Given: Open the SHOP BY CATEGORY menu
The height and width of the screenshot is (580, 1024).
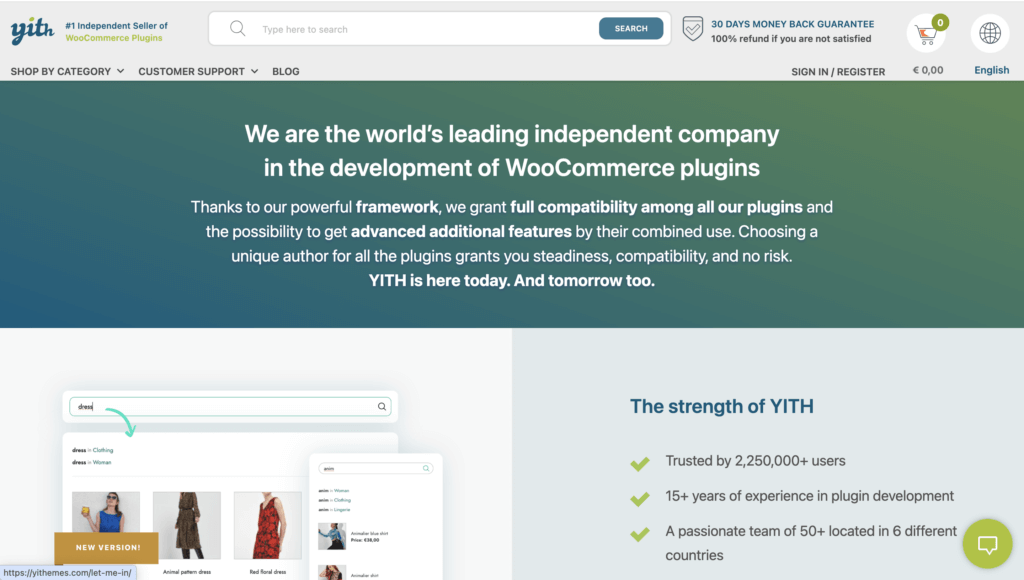Looking at the screenshot, I should (x=60, y=71).
